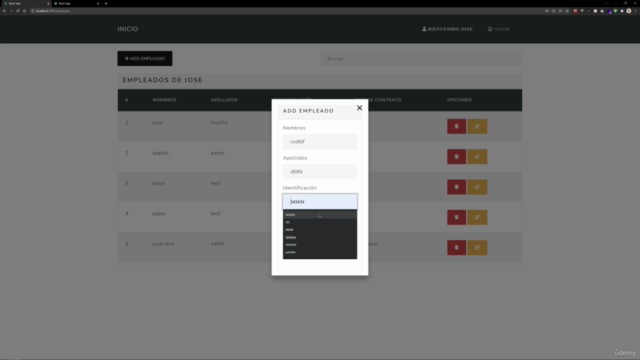The width and height of the screenshot is (640, 360).
Task: Delete employee jose trujillo with trash icon
Action: [x=456, y=127]
